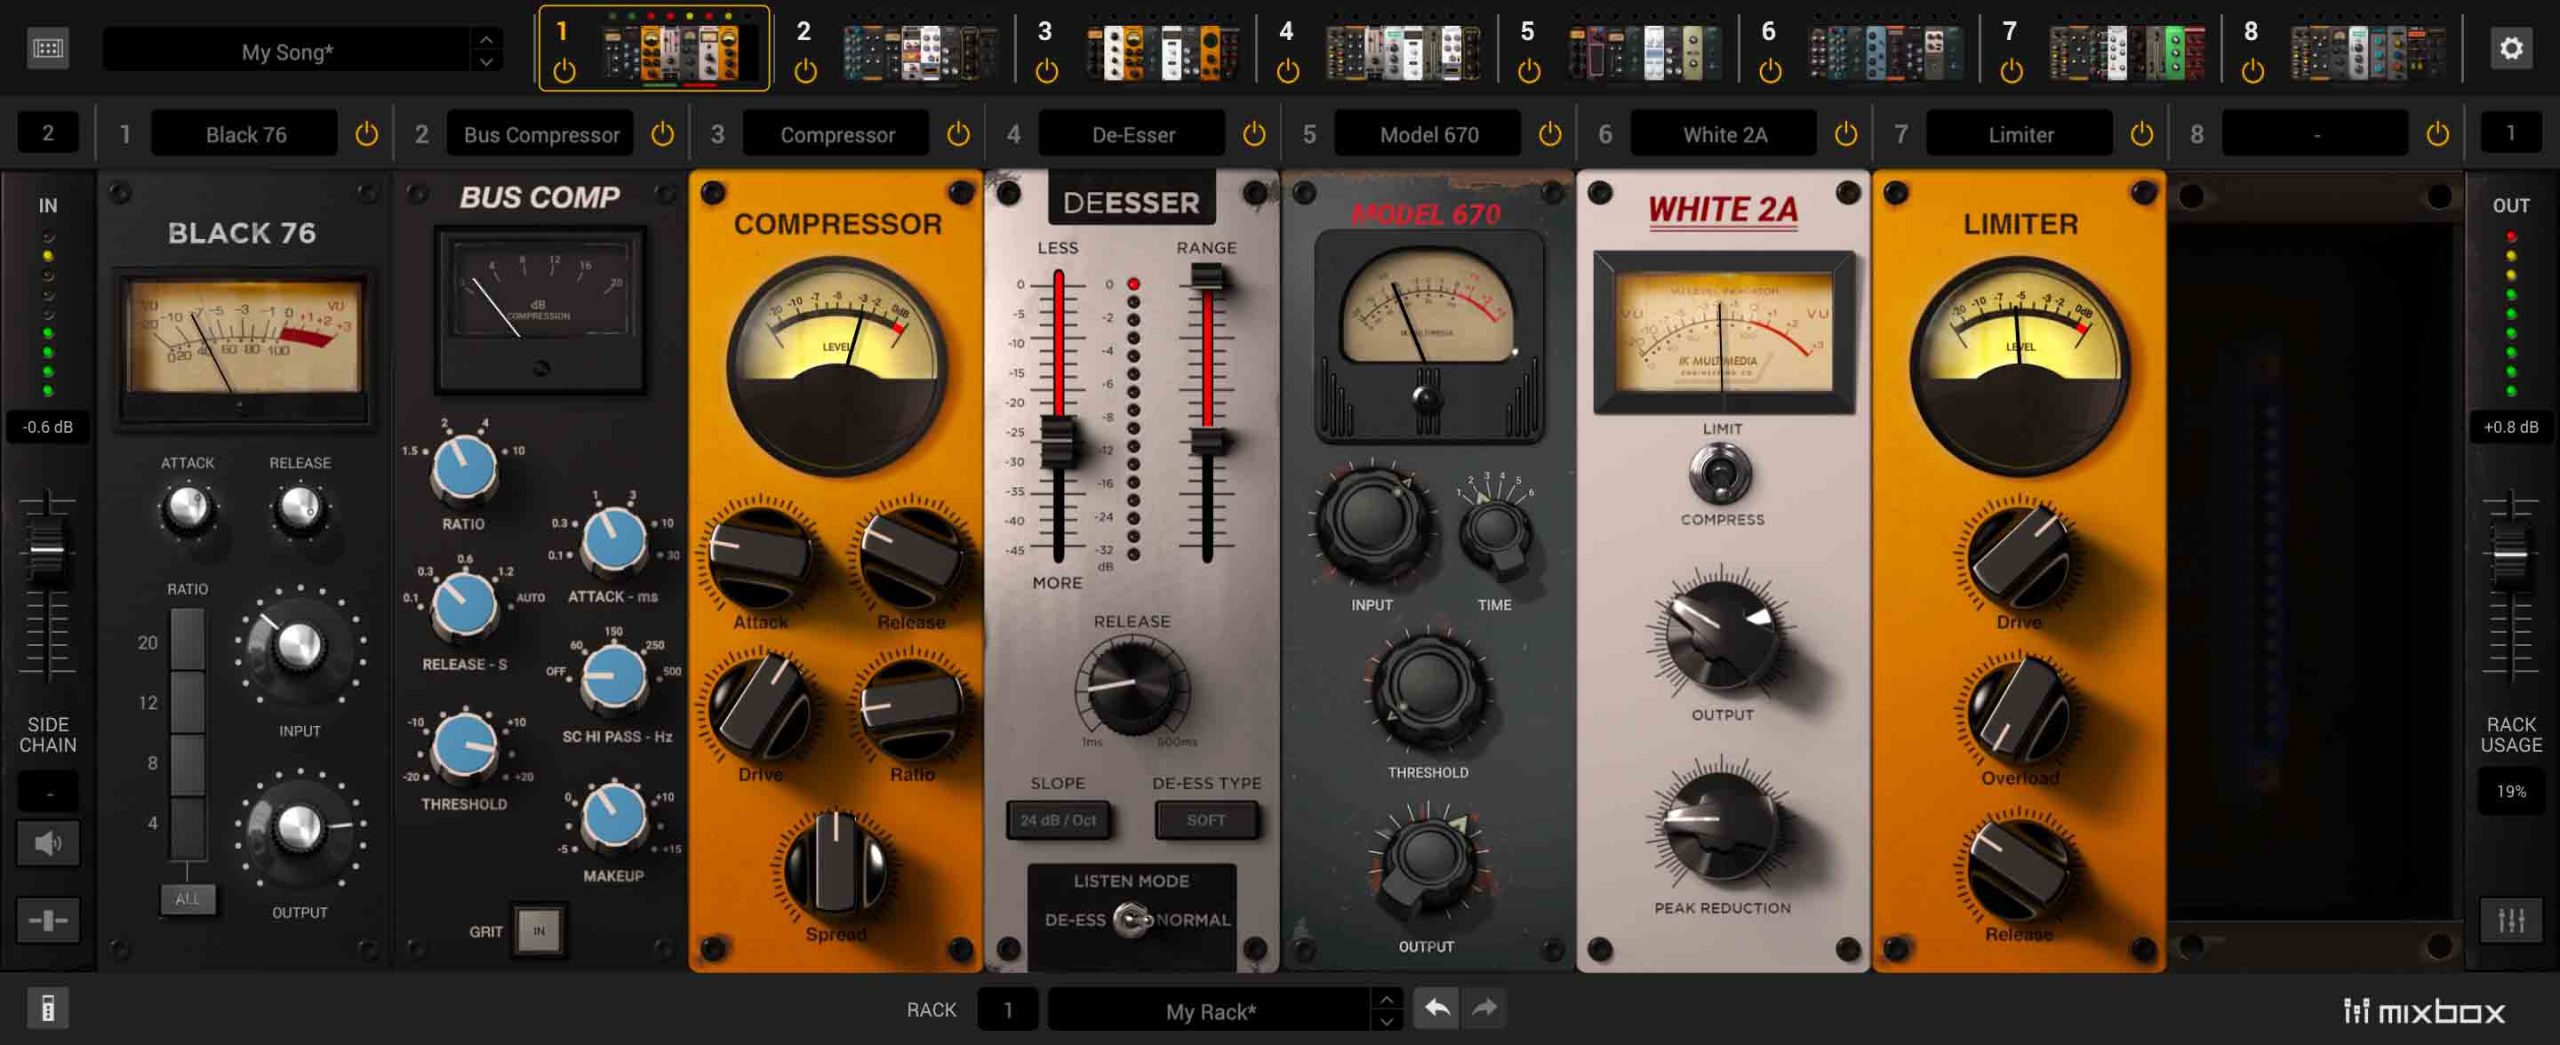This screenshot has height=1045, width=2560.
Task: Bypass the Model 670 slot power button
Action: [x=1550, y=133]
